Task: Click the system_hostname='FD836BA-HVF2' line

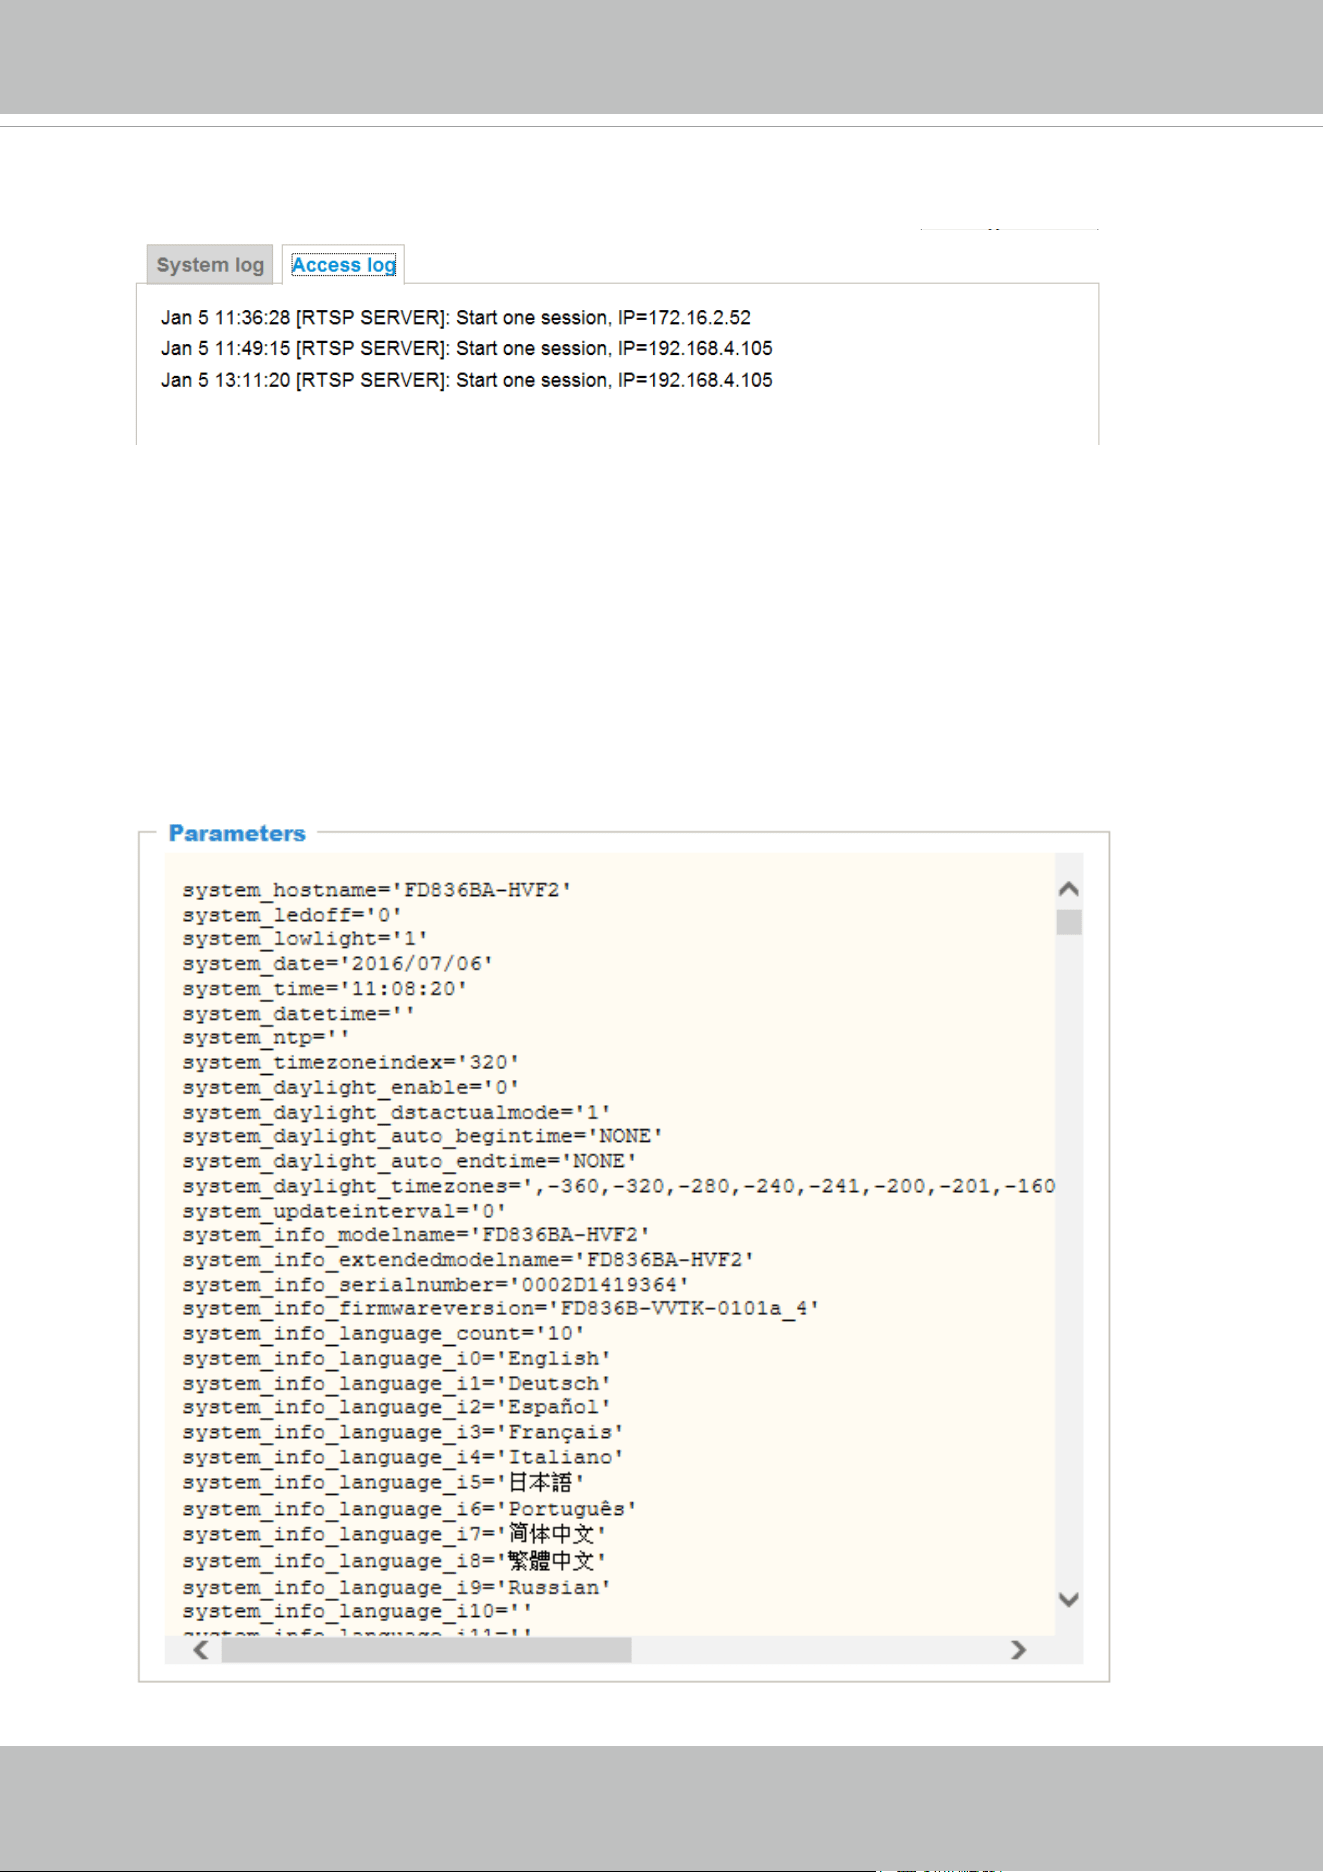Action: click(377, 890)
